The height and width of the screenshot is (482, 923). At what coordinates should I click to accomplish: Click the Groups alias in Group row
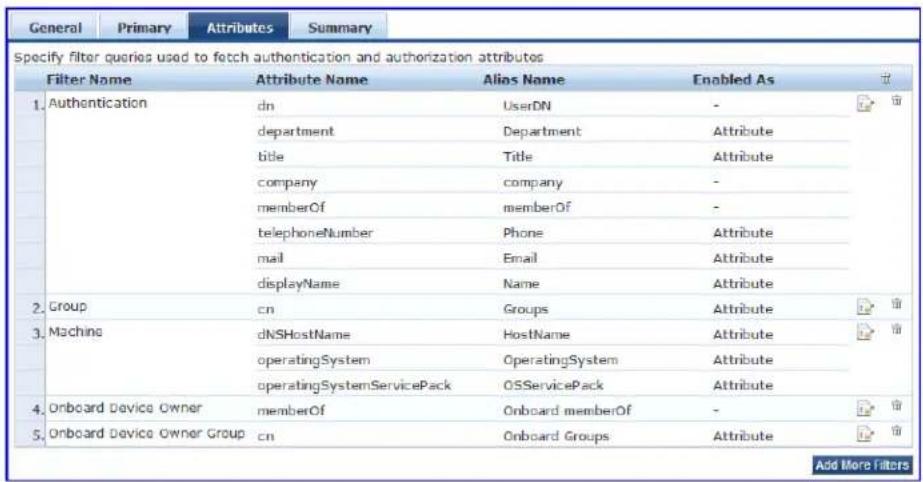pos(525,309)
